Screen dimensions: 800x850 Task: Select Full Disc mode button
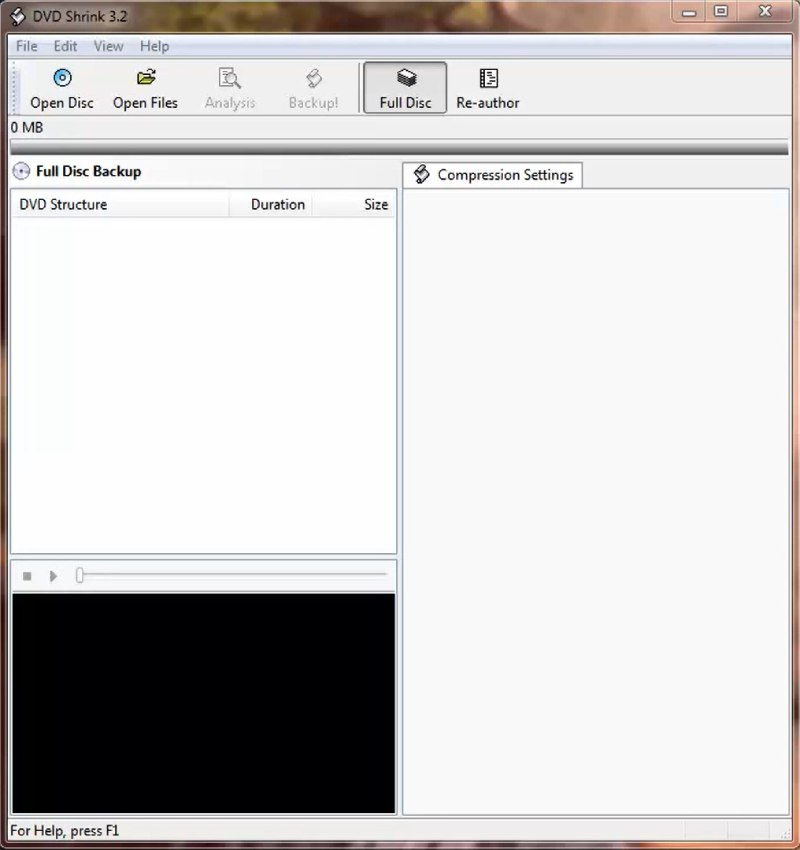coord(405,88)
